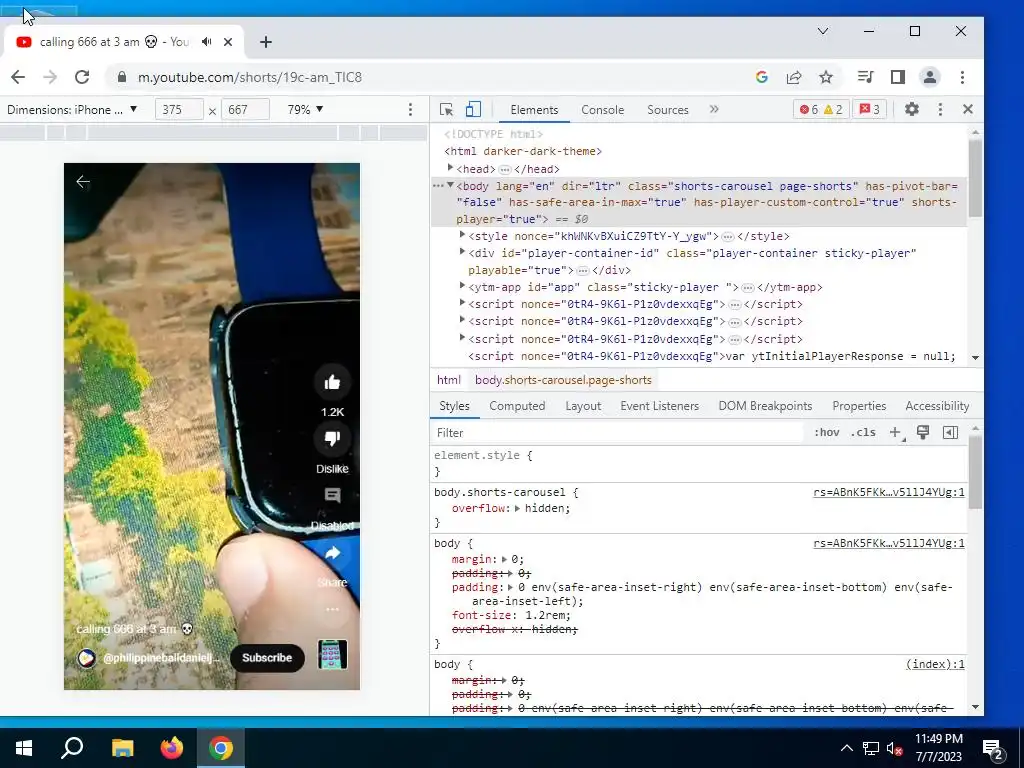This screenshot has width=1024, height=768.
Task: Launch Firefox from the taskbar
Action: pos(172,748)
